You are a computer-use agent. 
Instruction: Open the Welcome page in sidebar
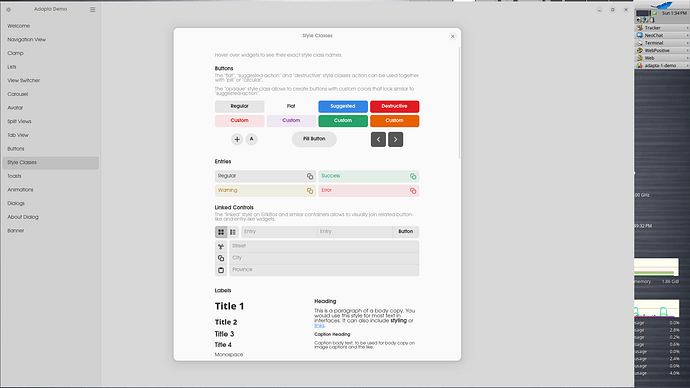click(x=51, y=26)
